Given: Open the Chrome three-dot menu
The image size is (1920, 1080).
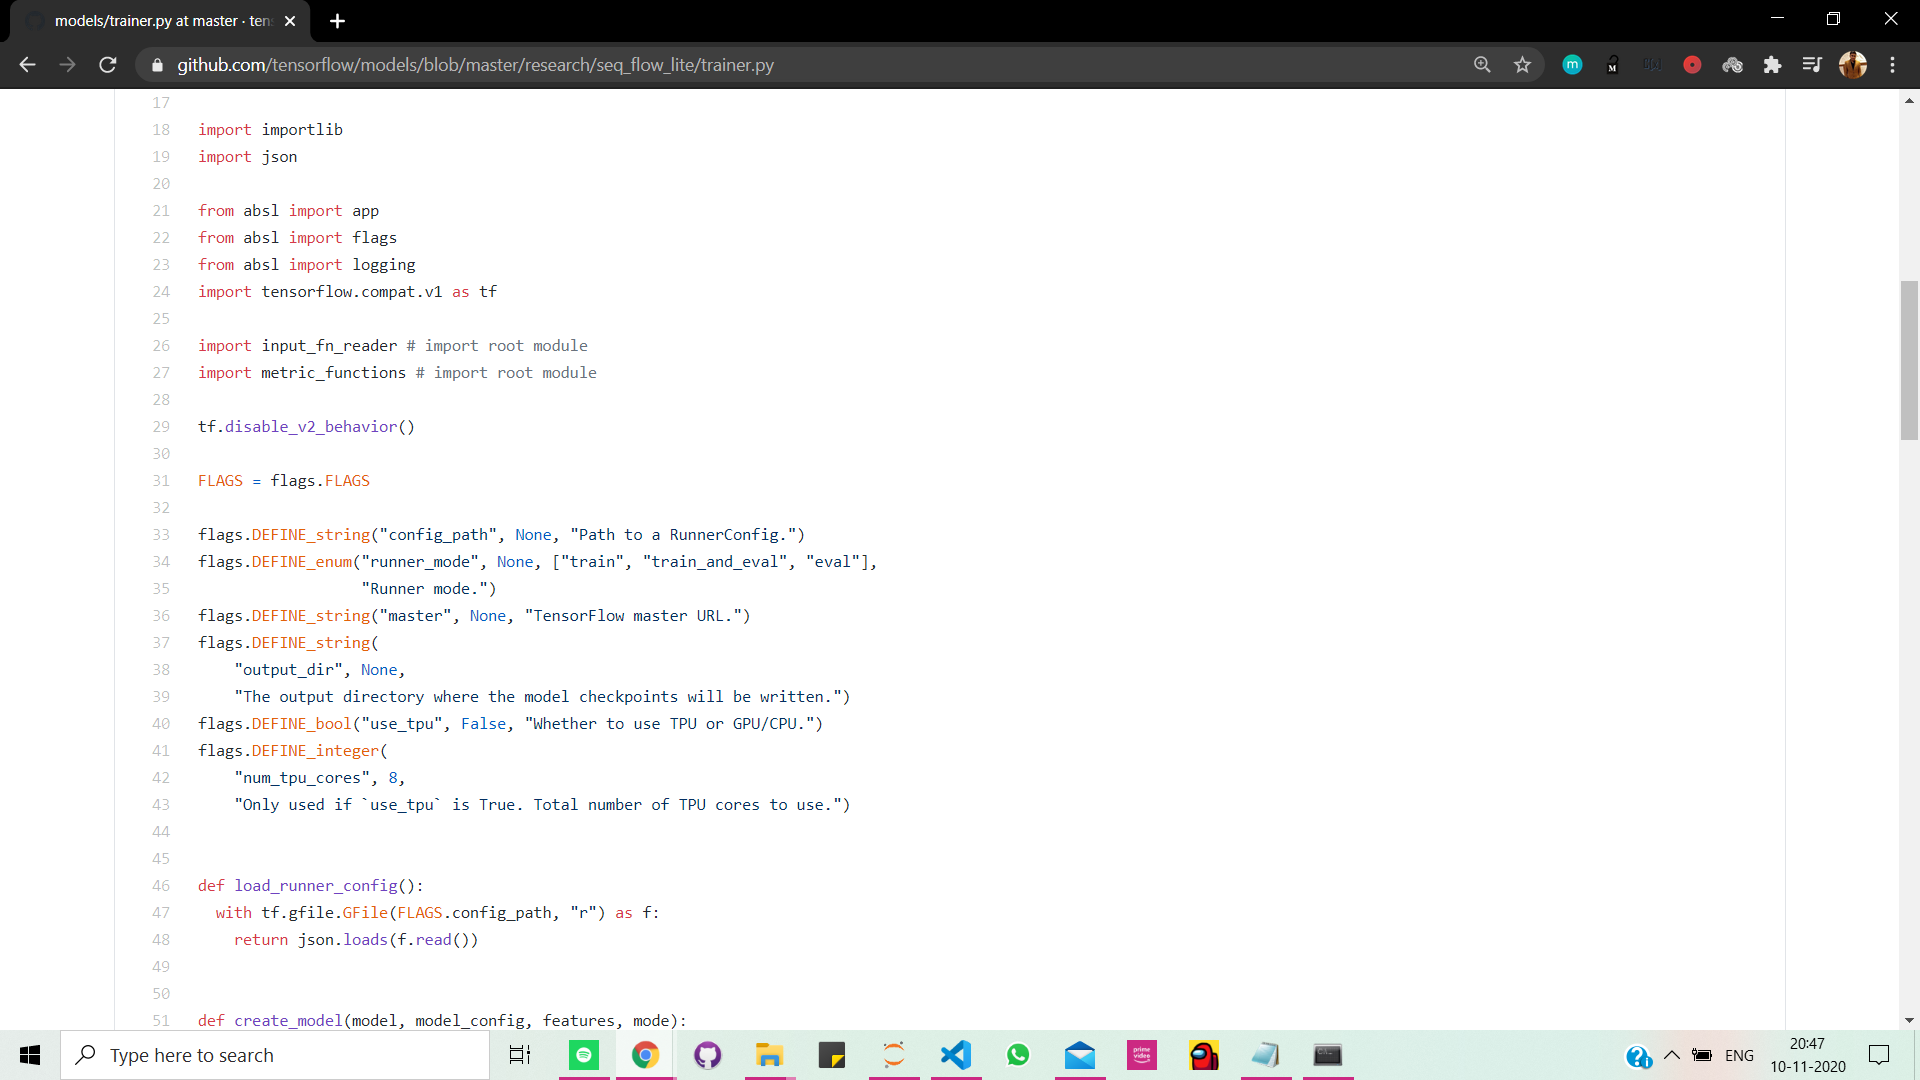Looking at the screenshot, I should [1892, 65].
